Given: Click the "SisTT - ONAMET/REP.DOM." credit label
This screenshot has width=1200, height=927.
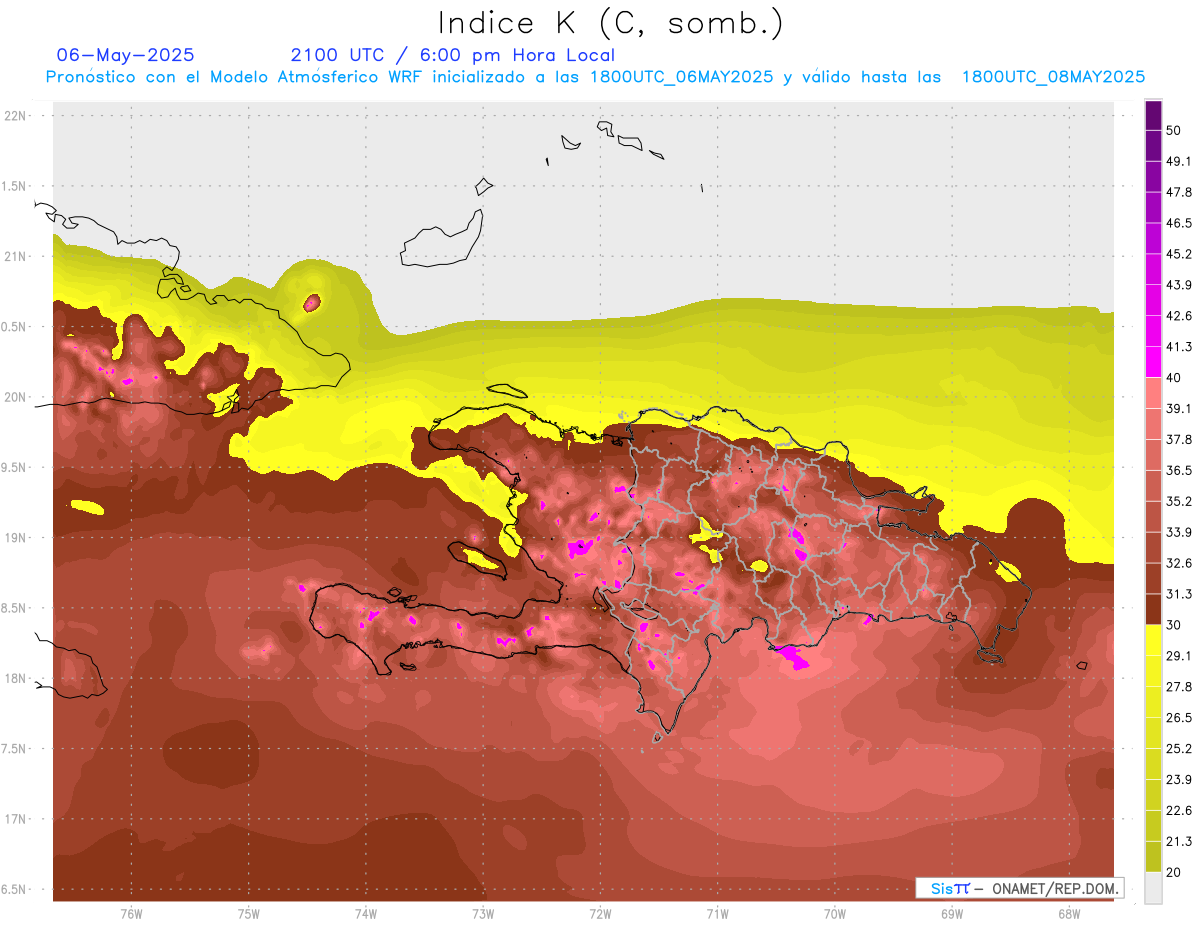Looking at the screenshot, I should point(1019,888).
